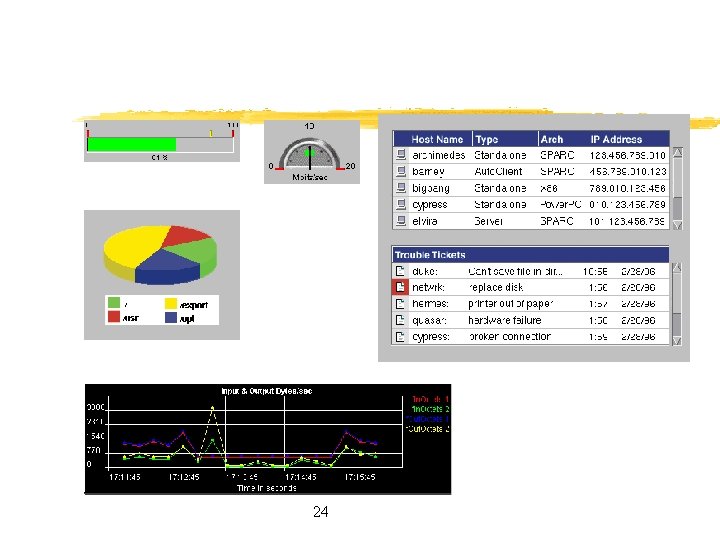Click blue /opt legend swatch
Viewport: 720px width, 540px height.
pos(171,317)
